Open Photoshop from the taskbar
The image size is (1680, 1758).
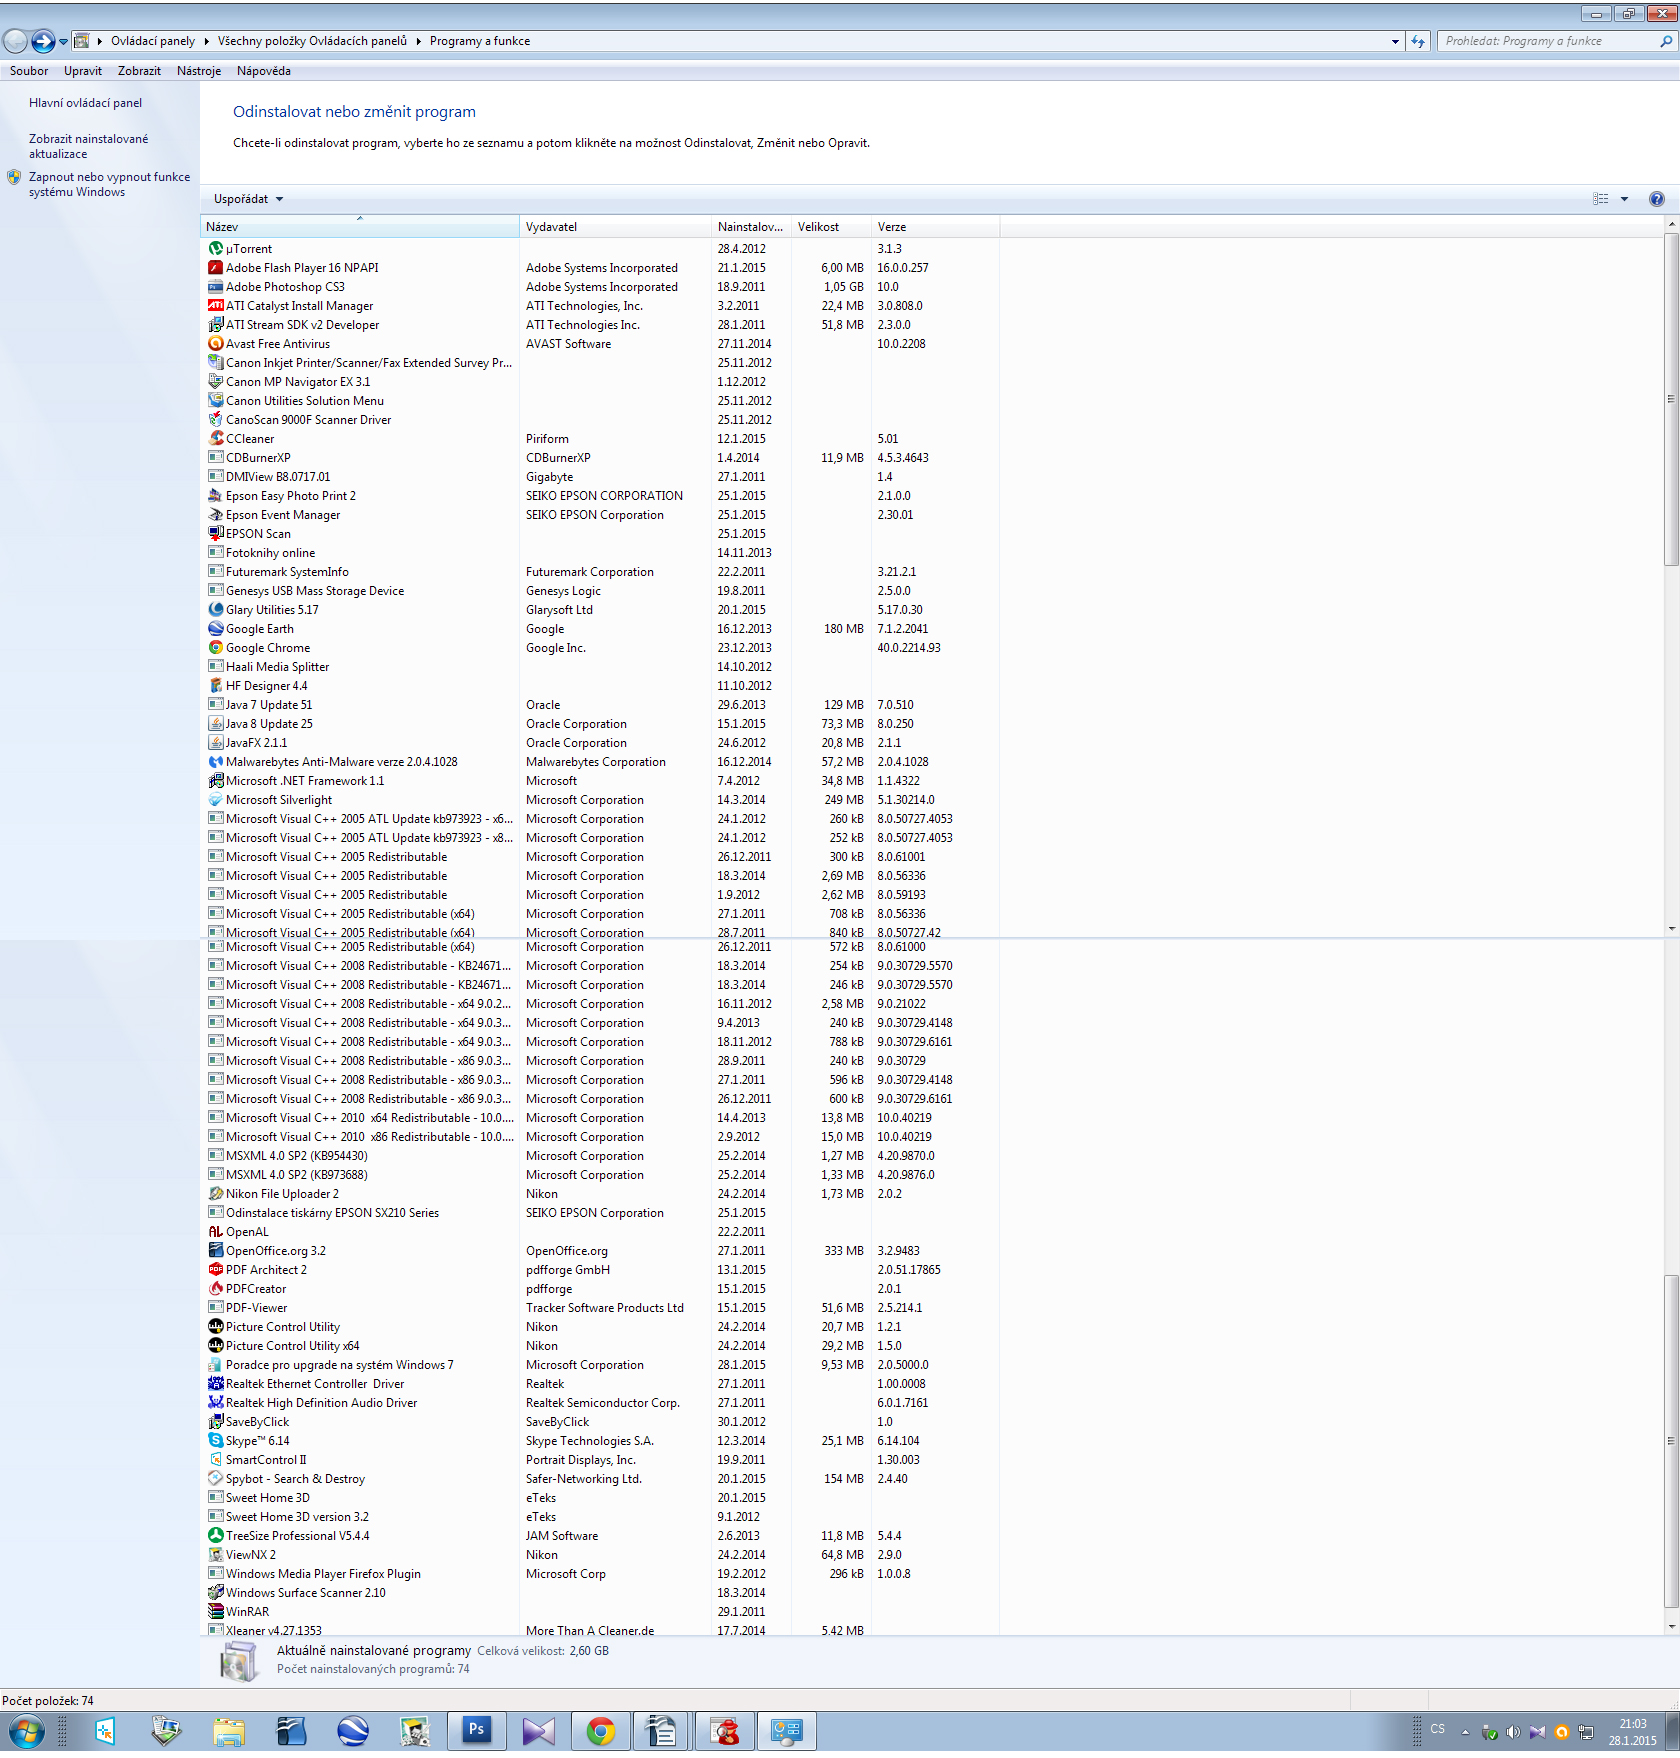476,1730
